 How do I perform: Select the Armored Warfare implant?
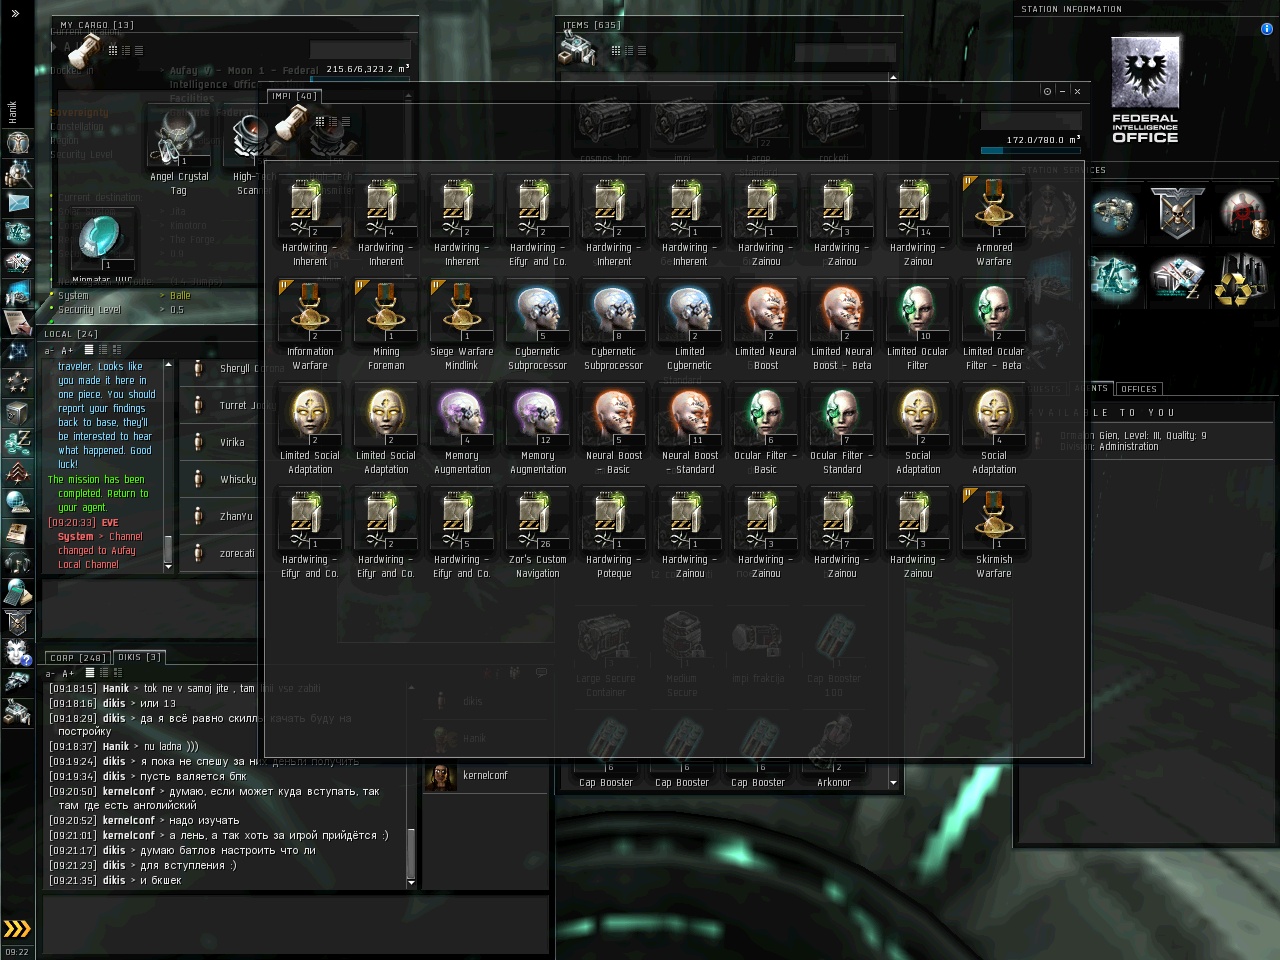tap(994, 223)
